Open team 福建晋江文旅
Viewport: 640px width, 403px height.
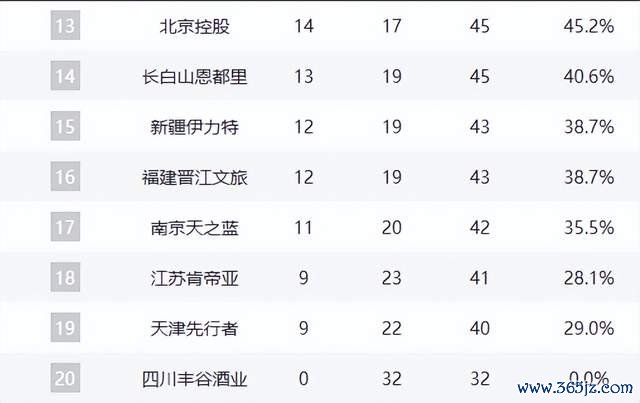[195, 178]
